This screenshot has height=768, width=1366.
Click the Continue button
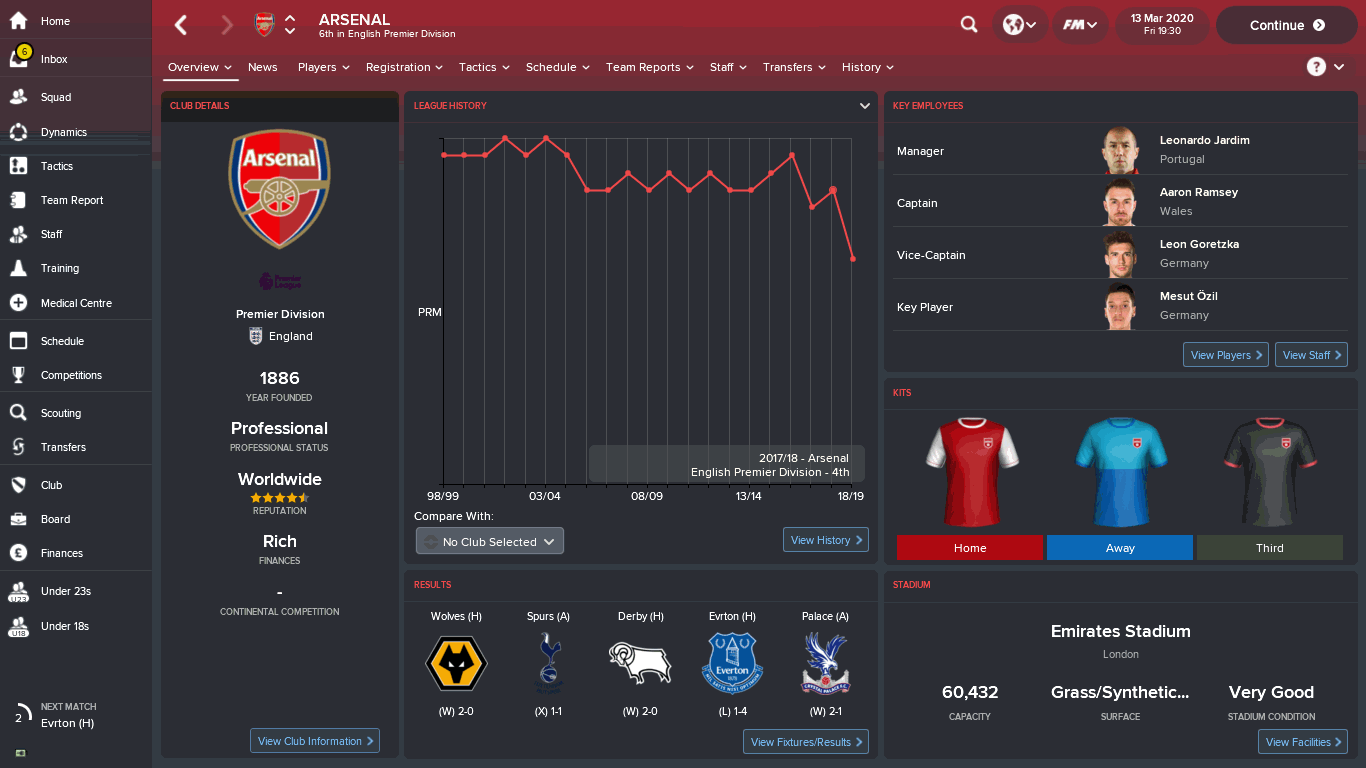[1287, 25]
